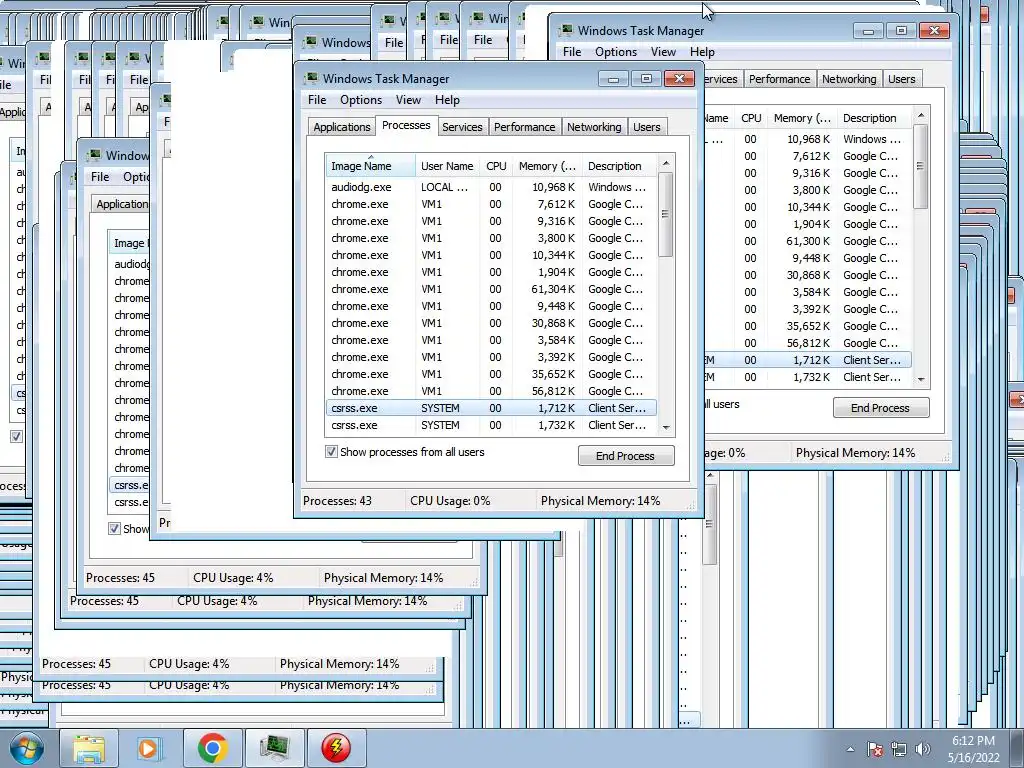This screenshot has width=1024, height=768.
Task: Open Options menu in front Task Manager
Action: pos(360,100)
